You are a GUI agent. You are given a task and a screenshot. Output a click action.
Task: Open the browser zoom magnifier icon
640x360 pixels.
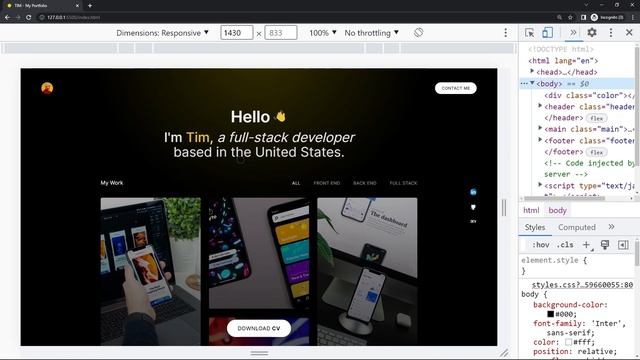[x=559, y=18]
